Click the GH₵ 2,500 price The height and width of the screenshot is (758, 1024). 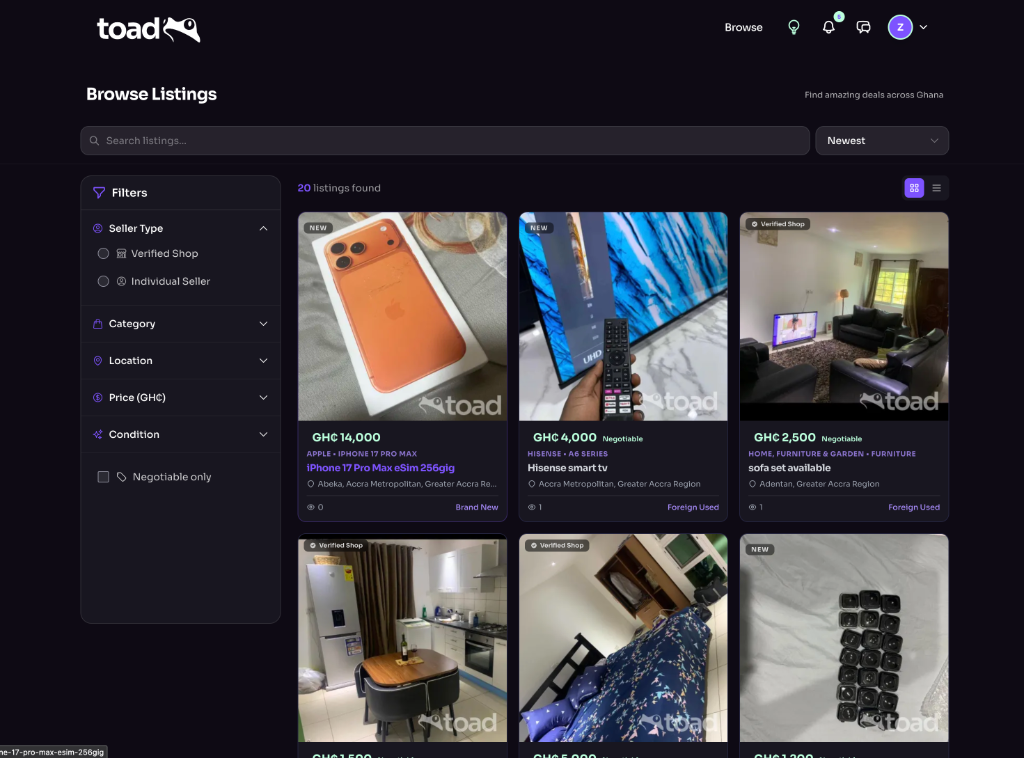pos(785,437)
